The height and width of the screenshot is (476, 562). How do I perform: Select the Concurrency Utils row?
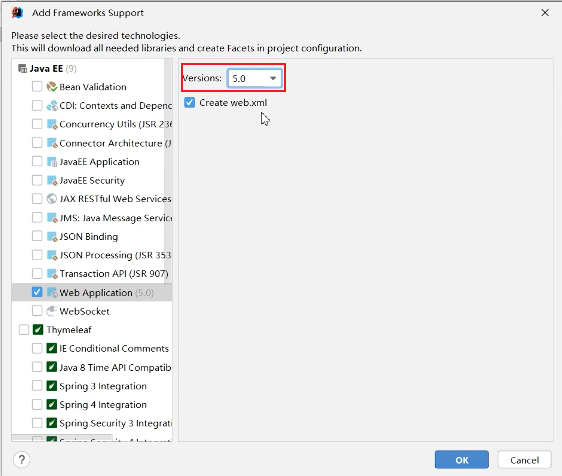pyautogui.click(x=92, y=124)
